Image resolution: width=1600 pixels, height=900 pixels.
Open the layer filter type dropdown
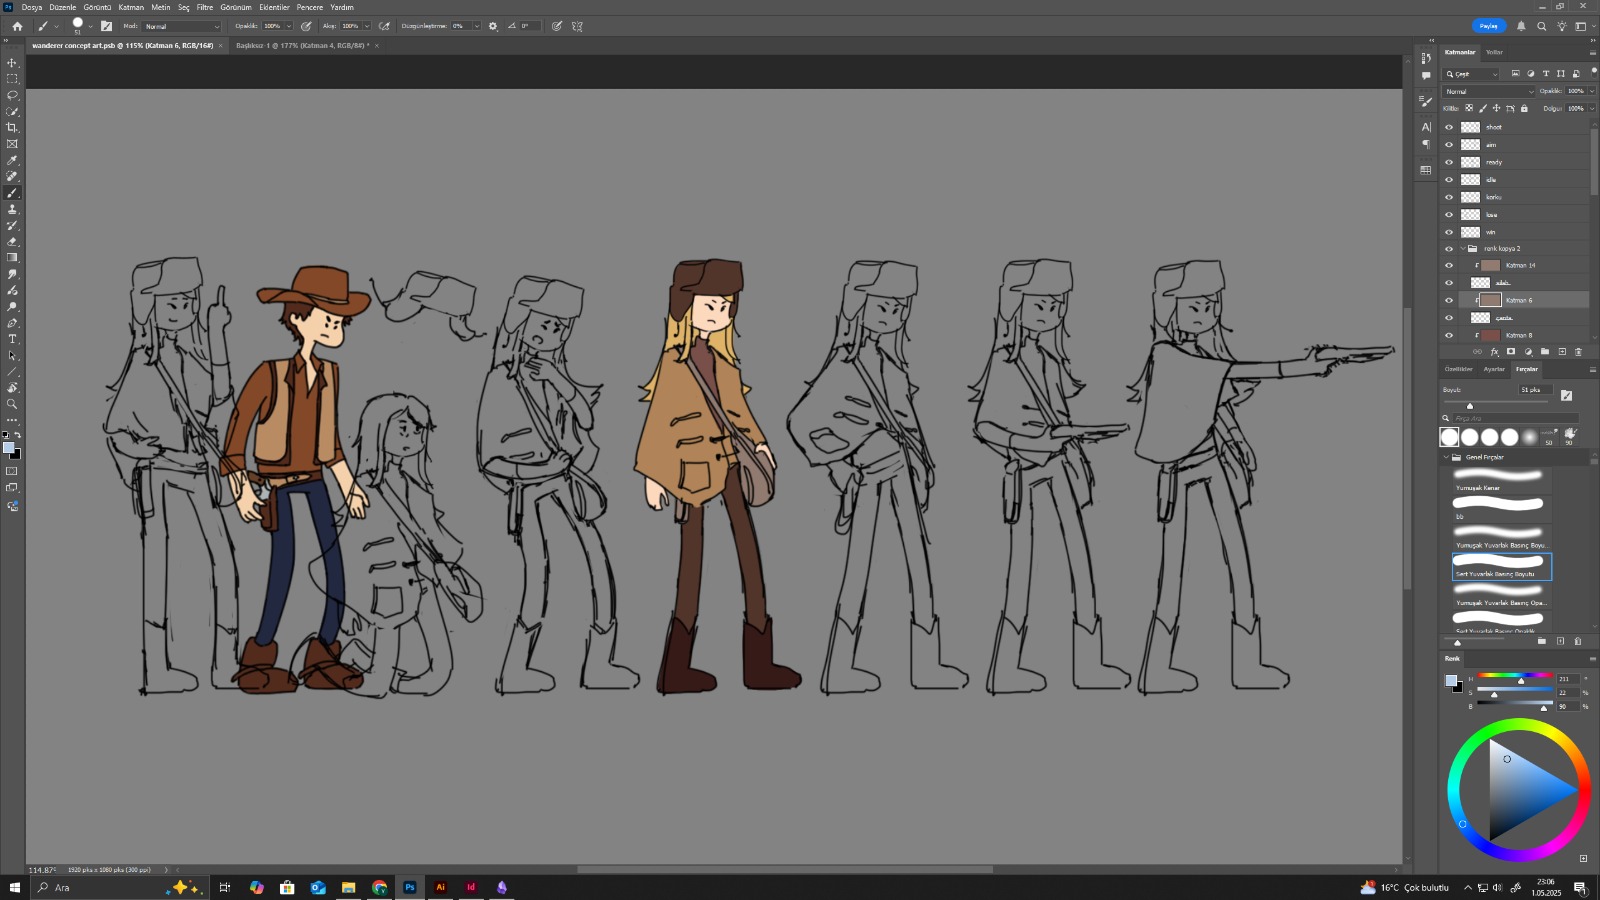pyautogui.click(x=1472, y=74)
